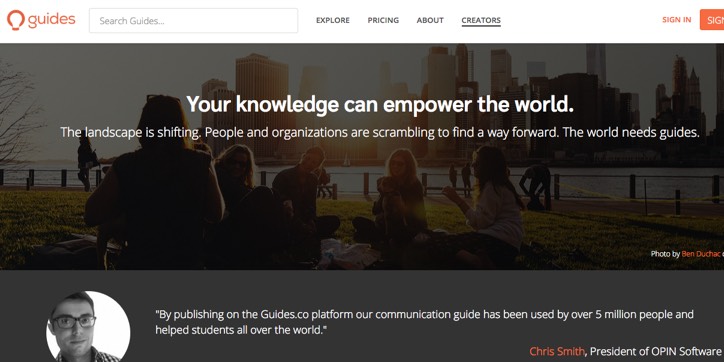Screen dimensions: 724x362
Task: Go to the Pricing page
Action: coord(383,20)
